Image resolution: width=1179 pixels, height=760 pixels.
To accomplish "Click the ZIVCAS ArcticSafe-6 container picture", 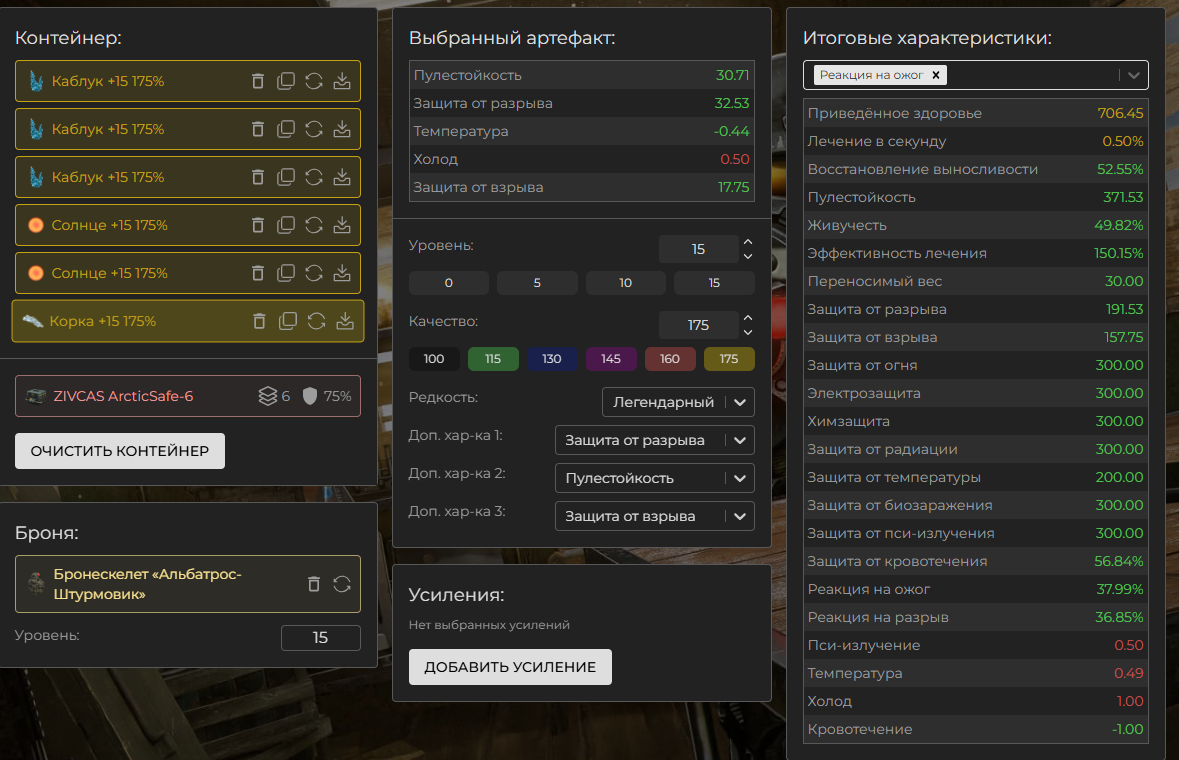I will [x=35, y=396].
